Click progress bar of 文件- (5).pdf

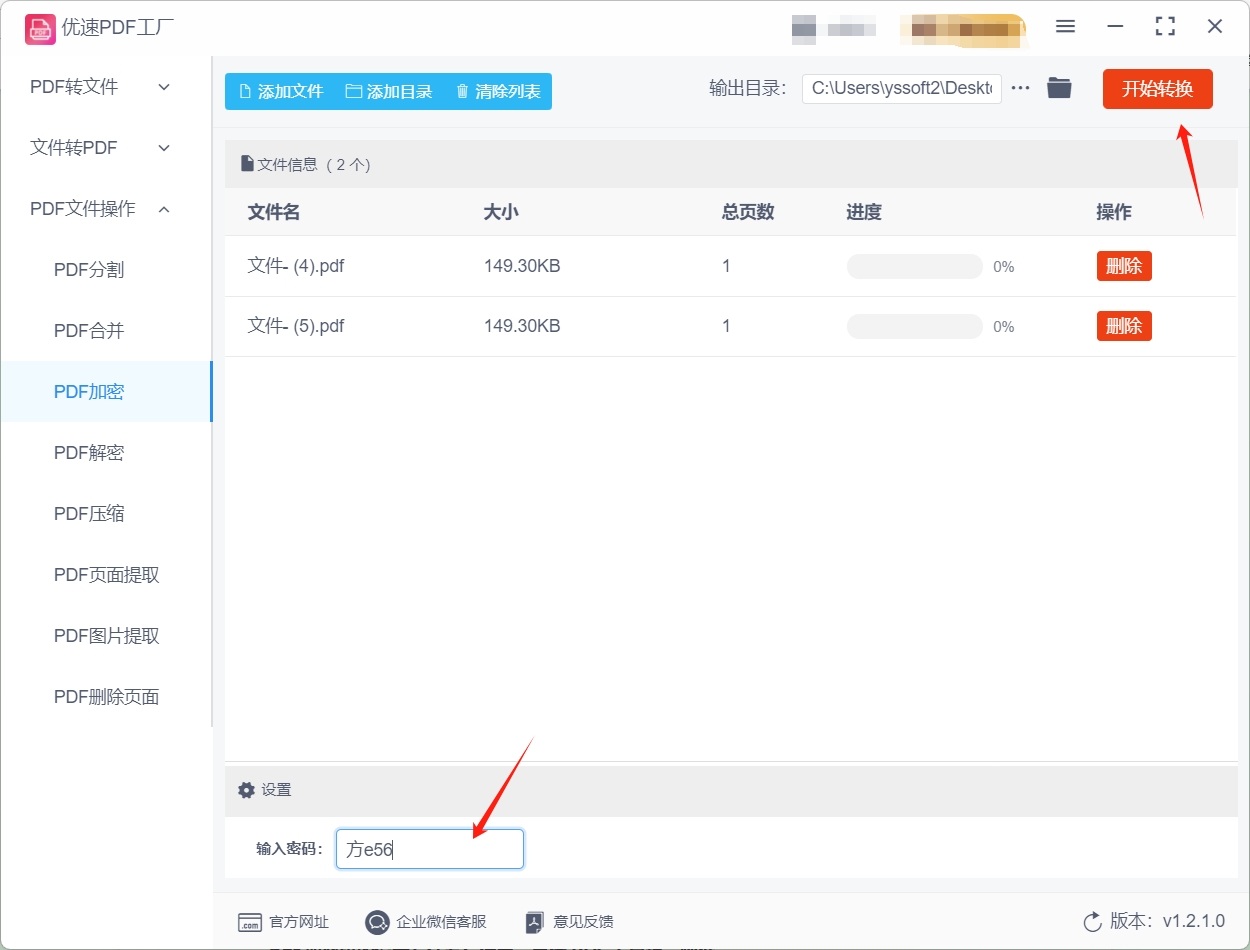coord(915,326)
